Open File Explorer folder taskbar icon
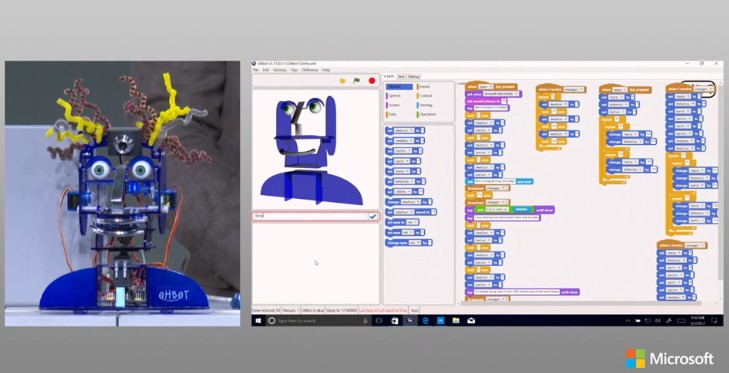Image resolution: width=729 pixels, height=373 pixels. tap(456, 320)
